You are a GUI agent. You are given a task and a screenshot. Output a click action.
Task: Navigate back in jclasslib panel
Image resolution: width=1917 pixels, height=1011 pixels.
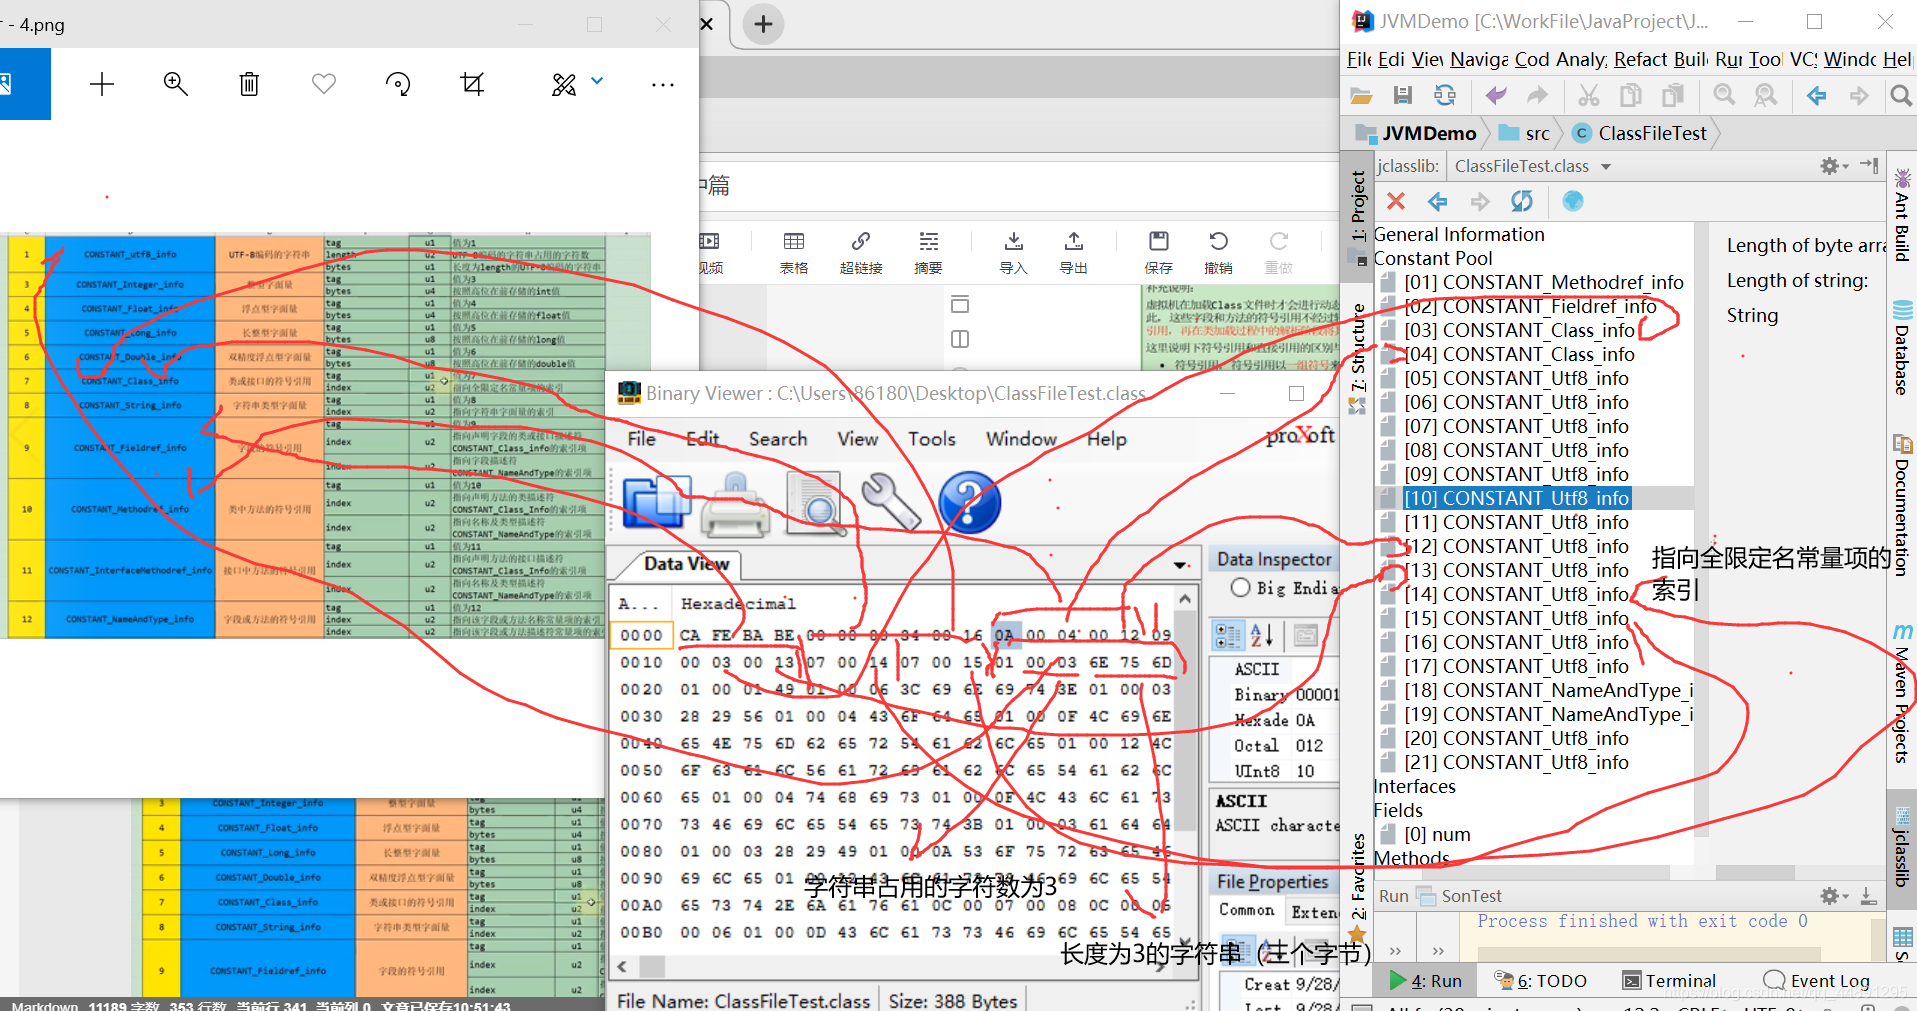pos(1438,202)
